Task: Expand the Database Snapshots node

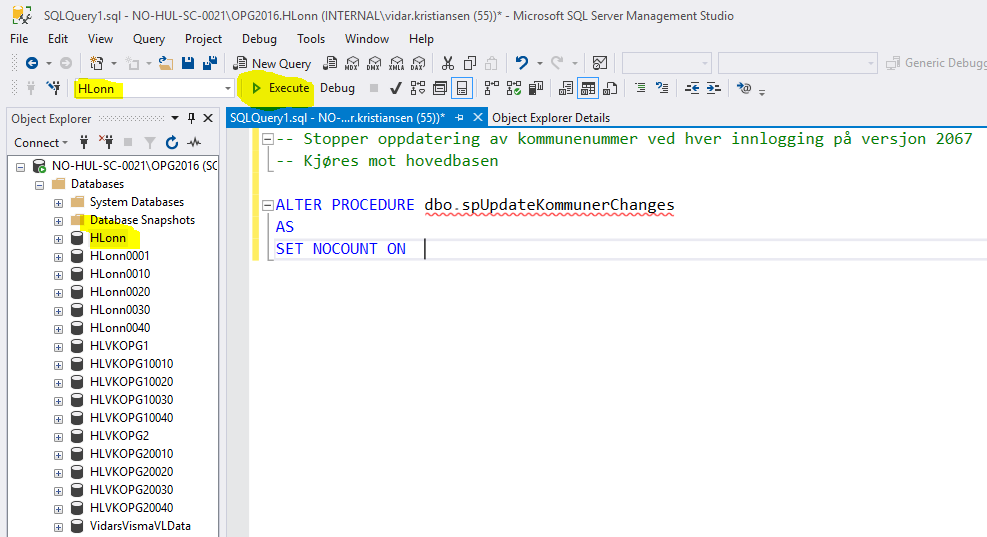Action: coord(59,221)
